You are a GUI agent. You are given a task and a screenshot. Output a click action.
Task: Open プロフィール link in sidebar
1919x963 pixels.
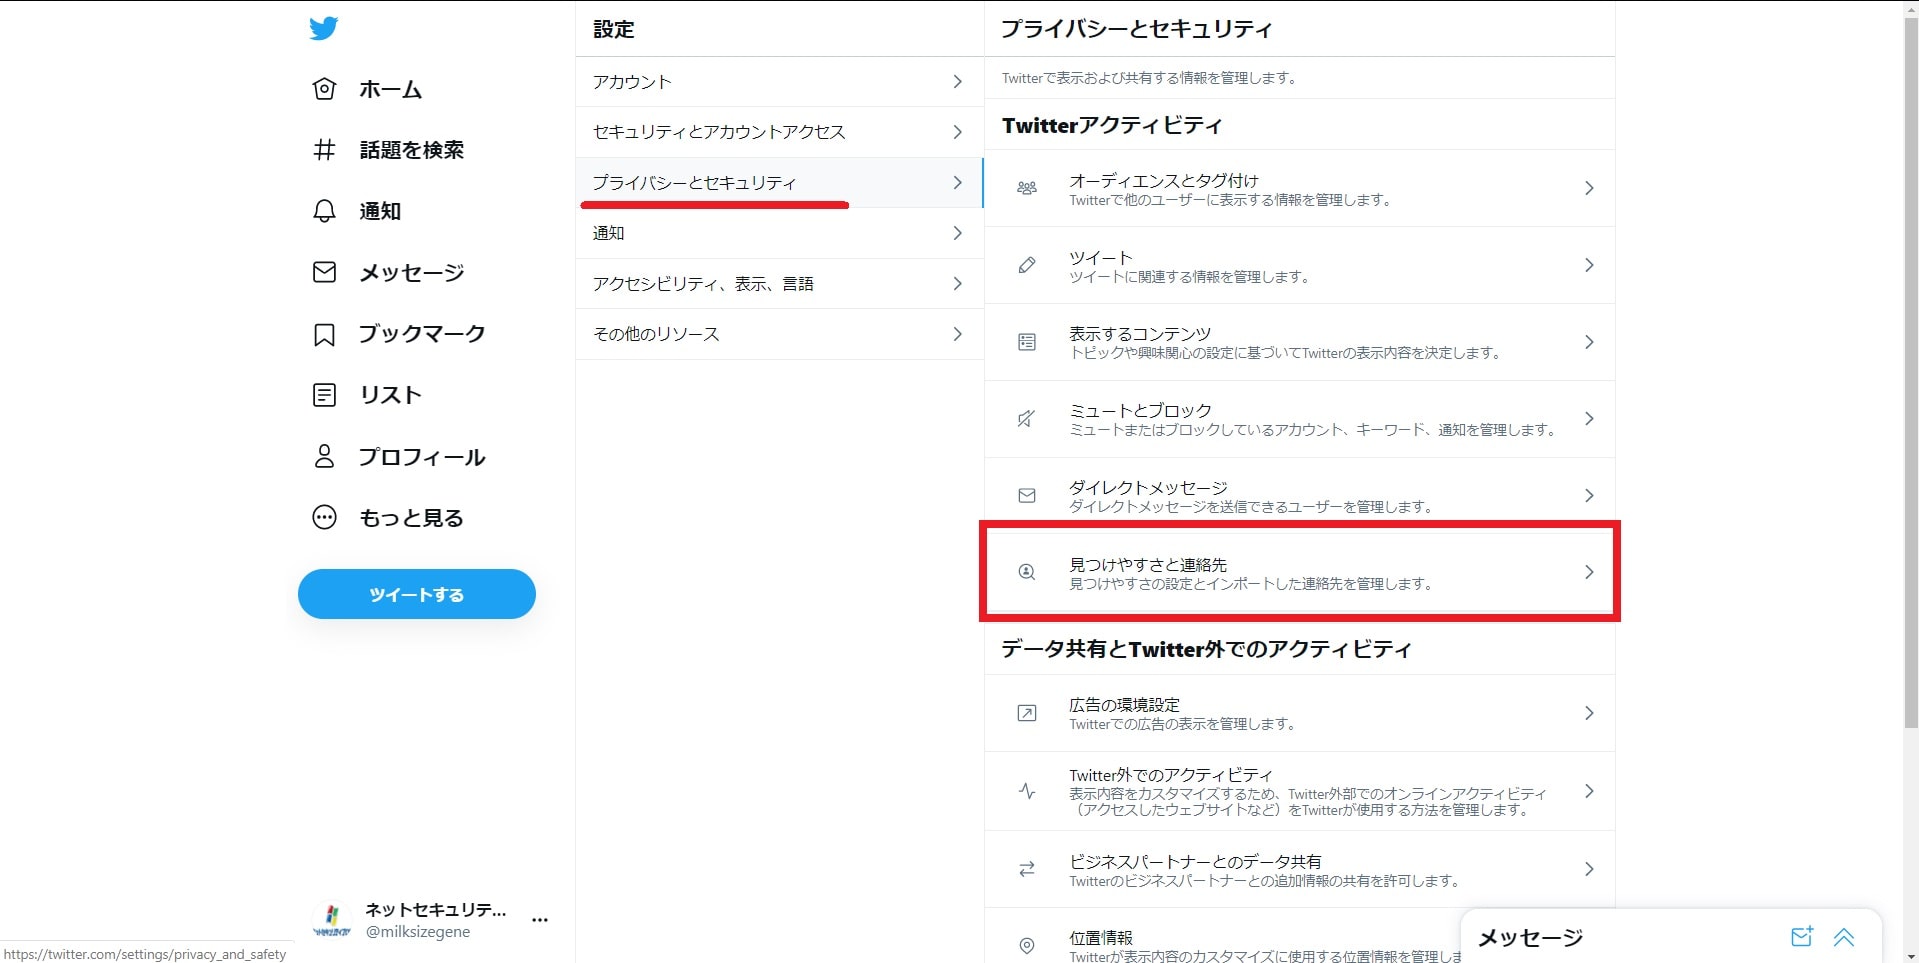[422, 457]
